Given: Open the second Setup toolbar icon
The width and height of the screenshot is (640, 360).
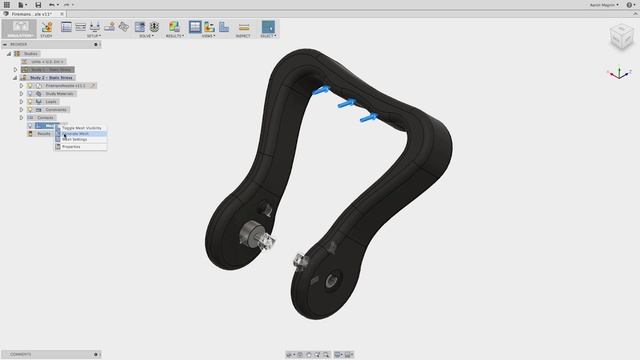Looking at the screenshot, I should (81, 27).
